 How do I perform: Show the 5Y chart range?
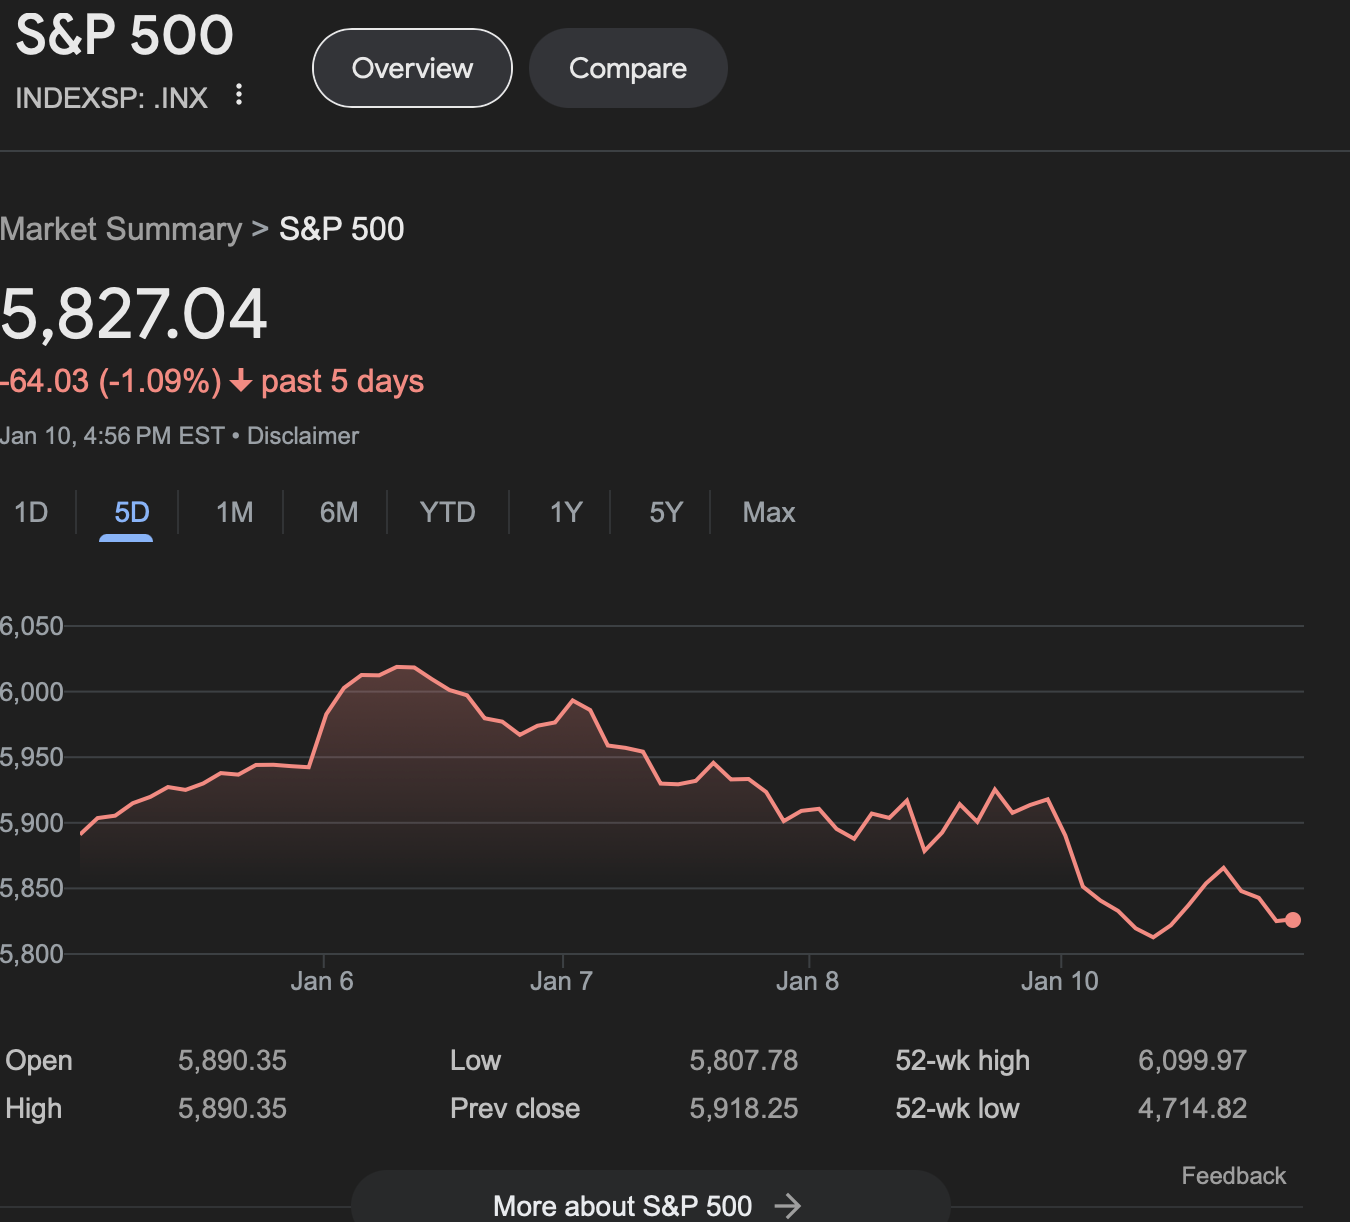(x=666, y=513)
